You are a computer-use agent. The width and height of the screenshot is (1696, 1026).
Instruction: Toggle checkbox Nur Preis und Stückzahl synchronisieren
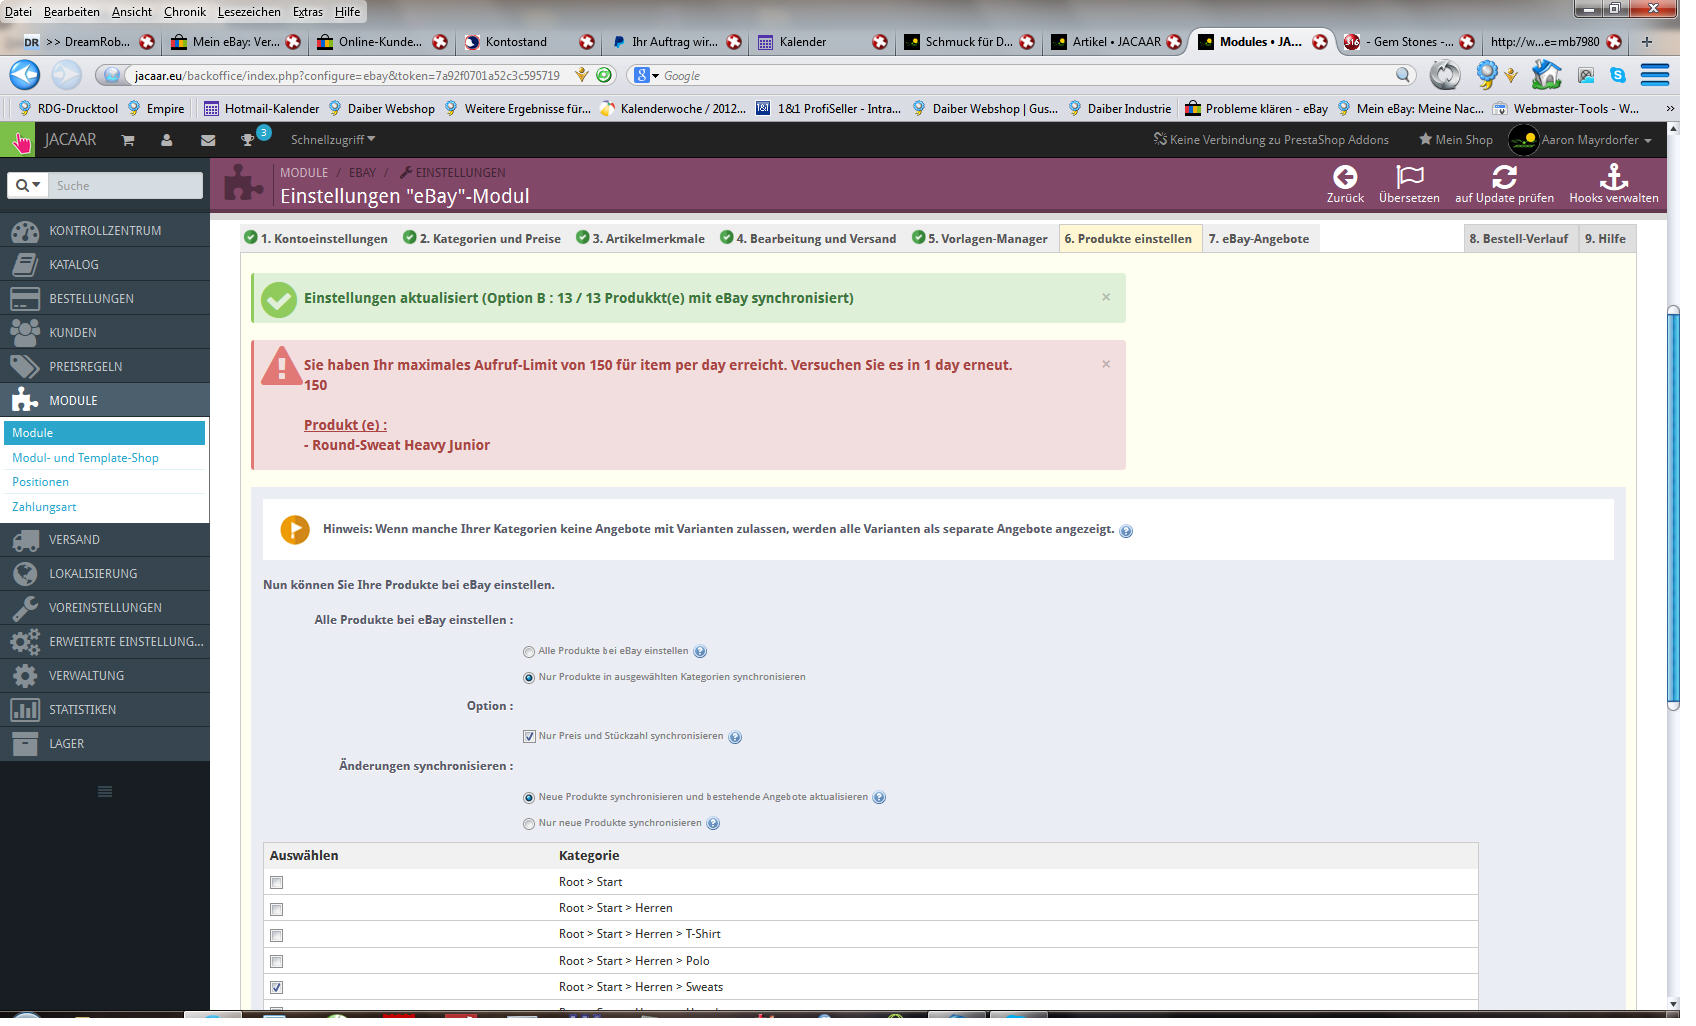tap(529, 737)
